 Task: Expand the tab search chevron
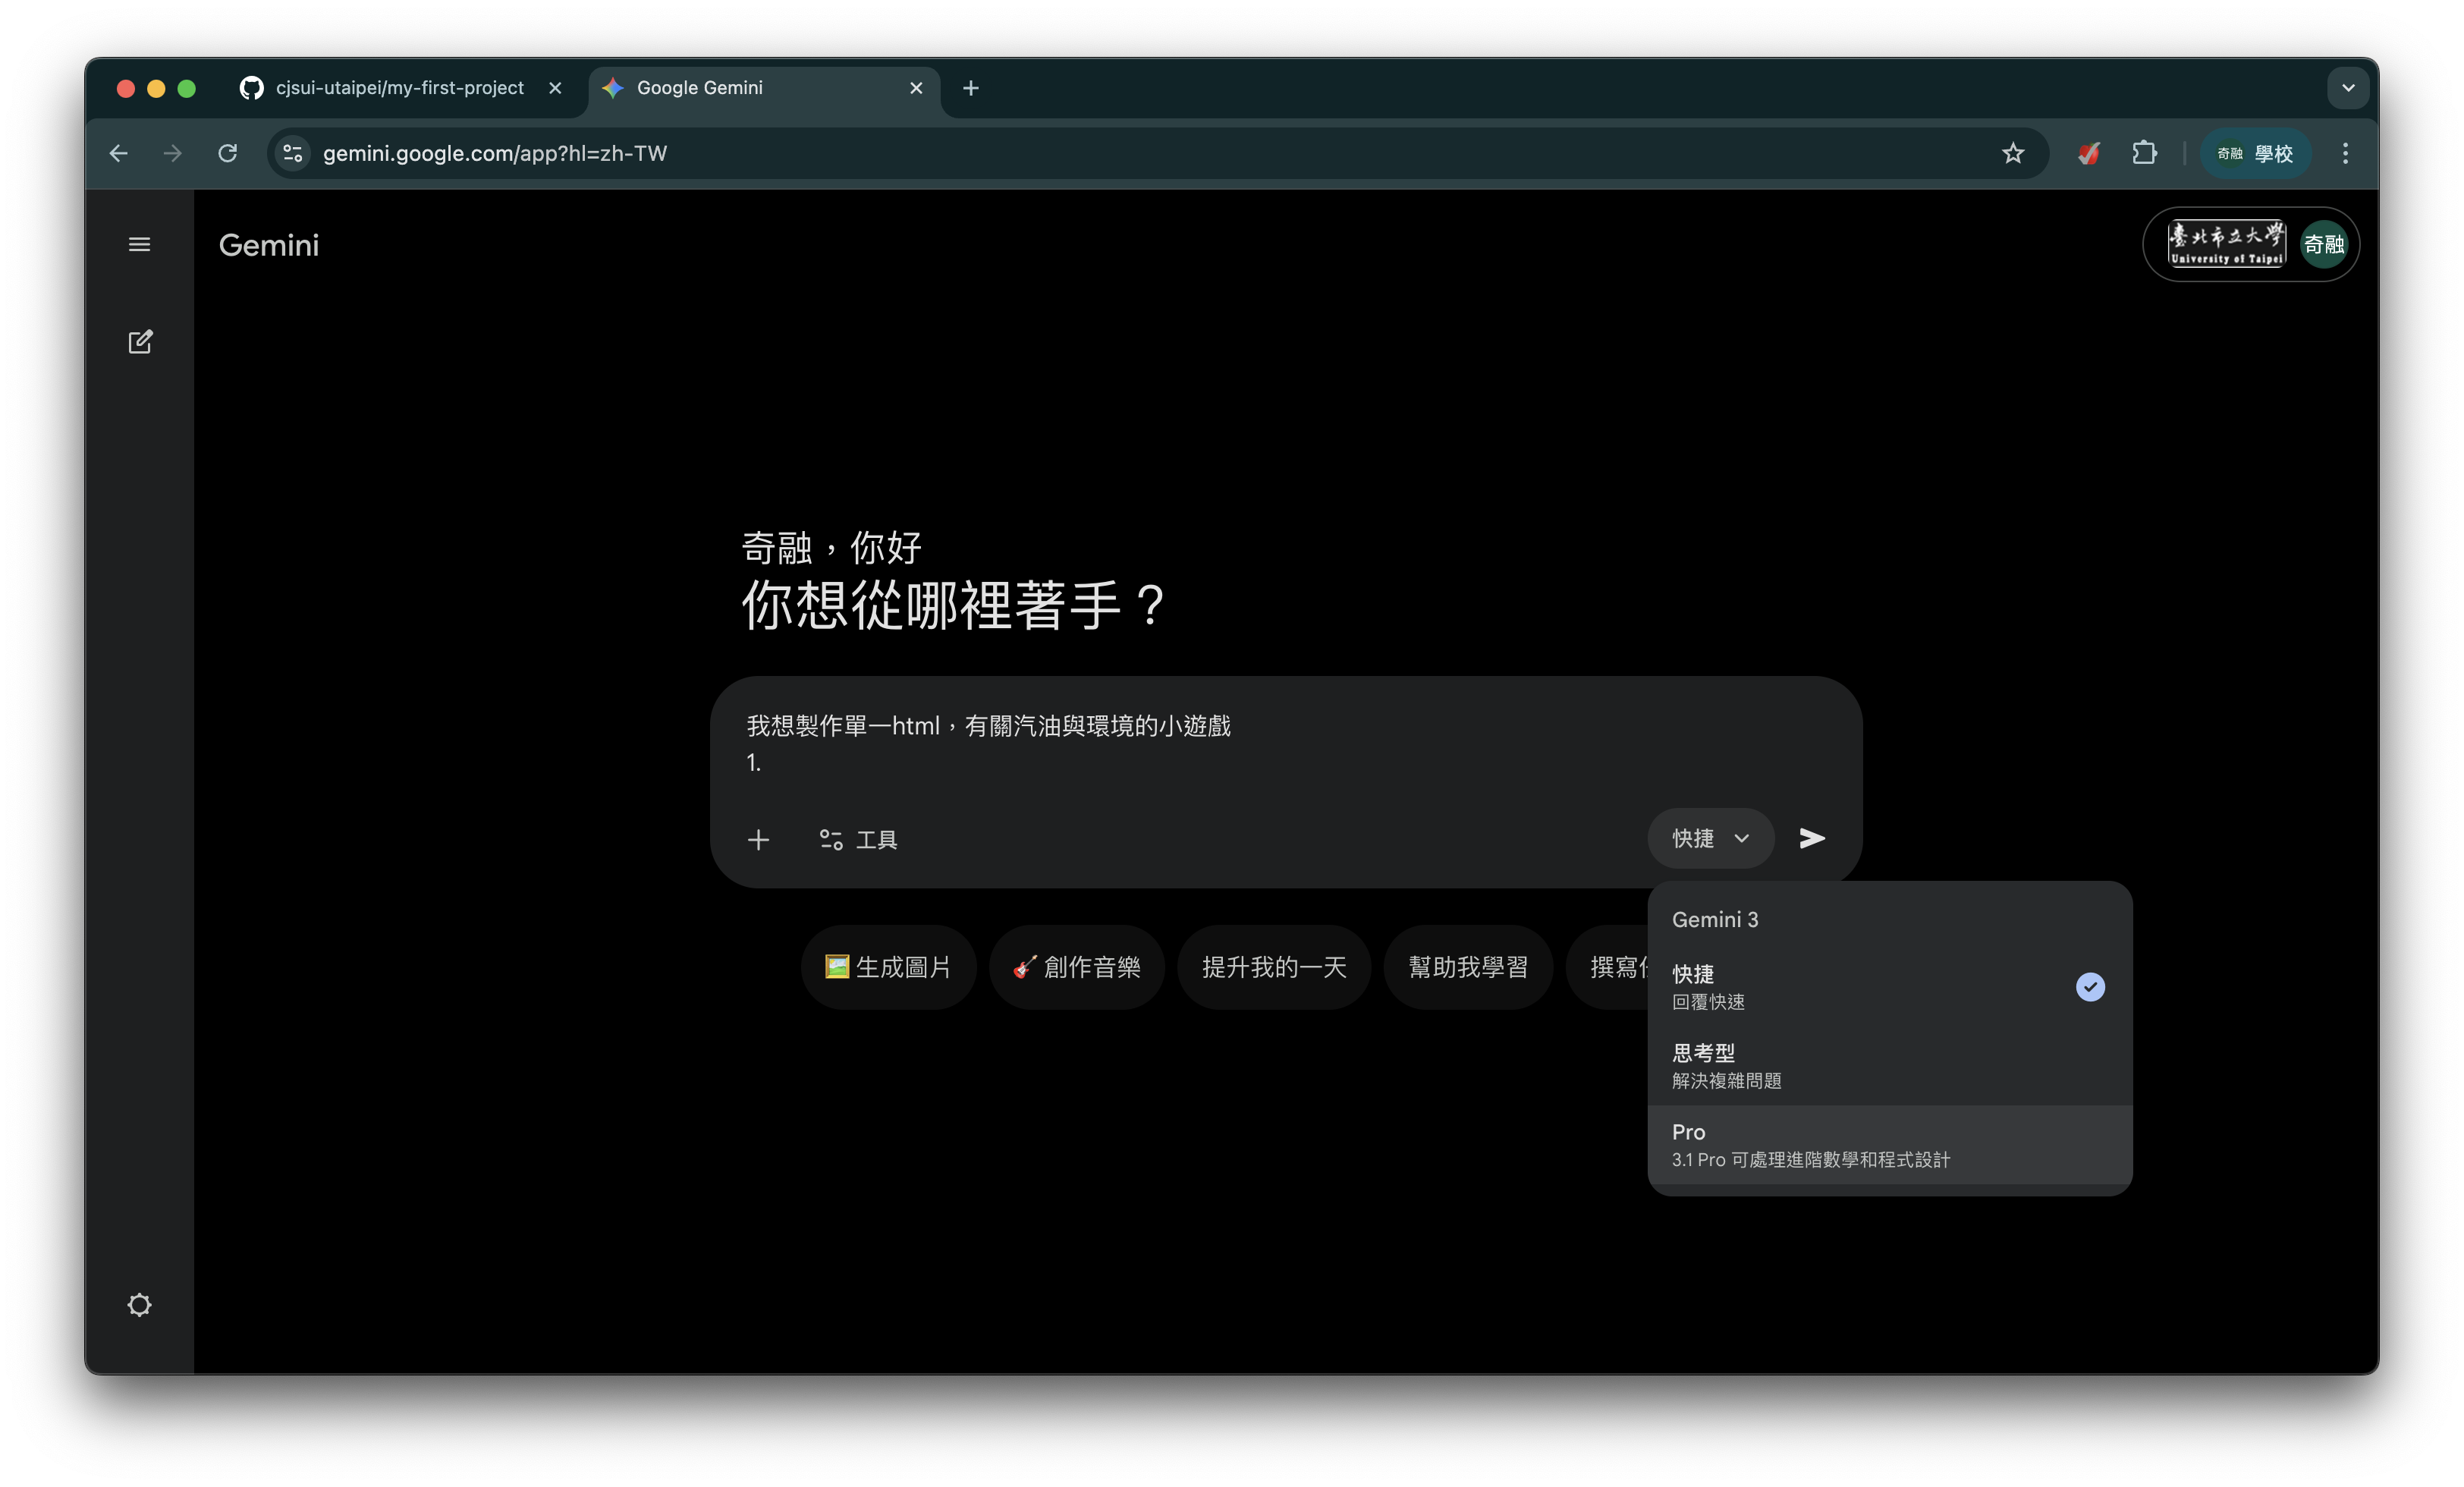coord(2348,88)
